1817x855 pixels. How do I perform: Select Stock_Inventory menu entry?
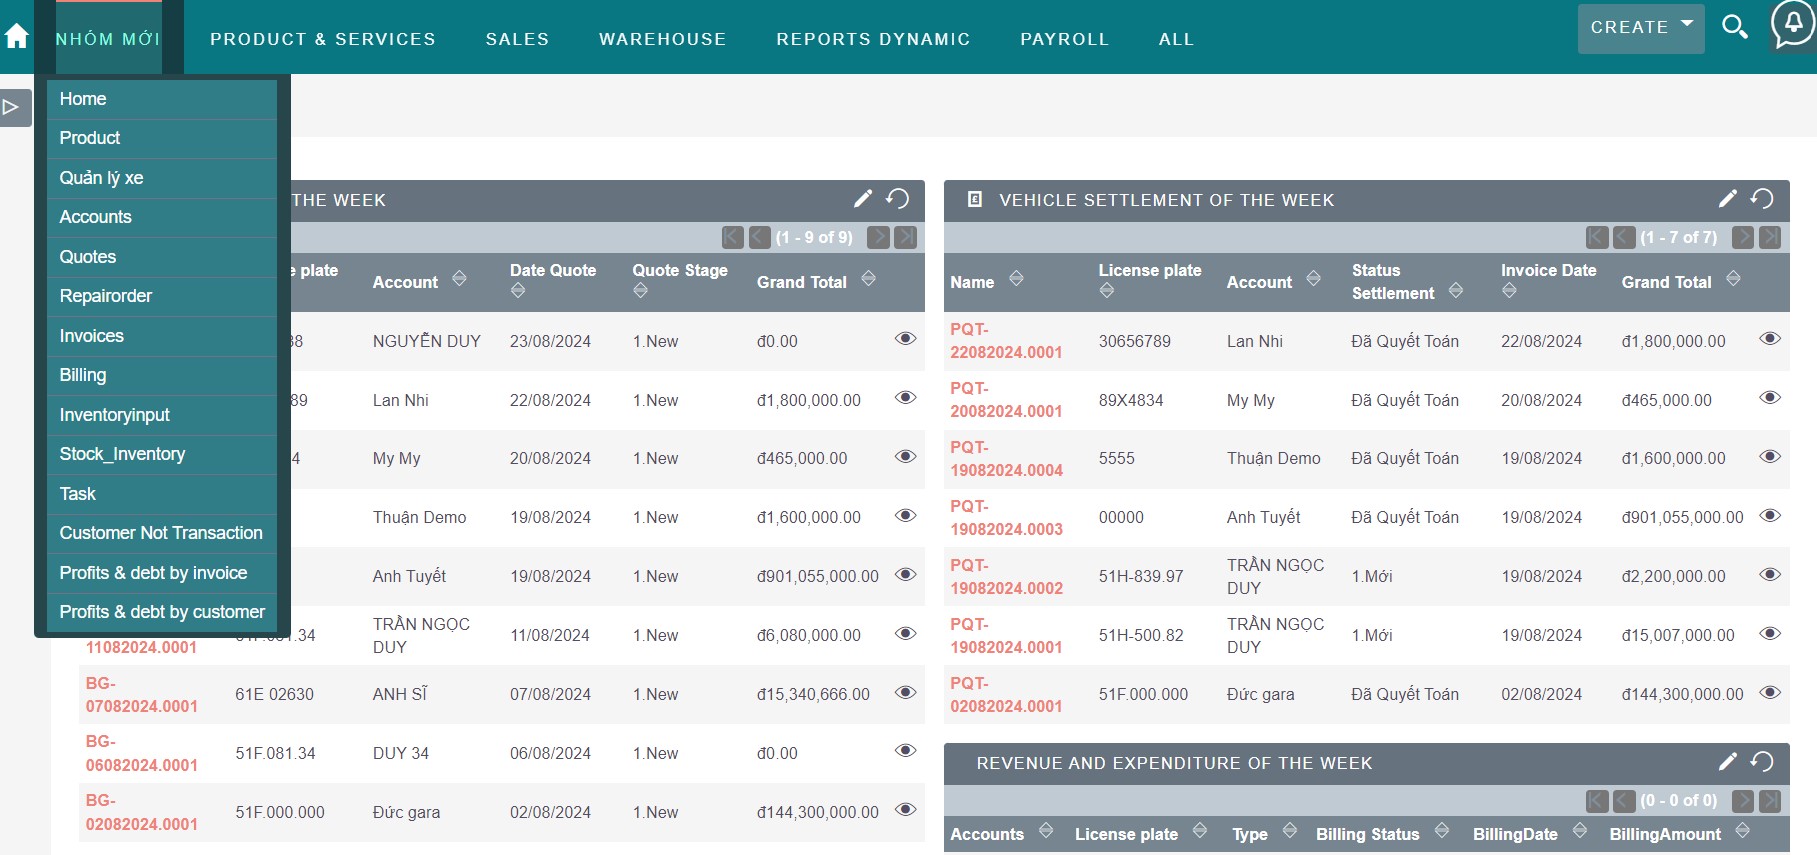(162, 454)
